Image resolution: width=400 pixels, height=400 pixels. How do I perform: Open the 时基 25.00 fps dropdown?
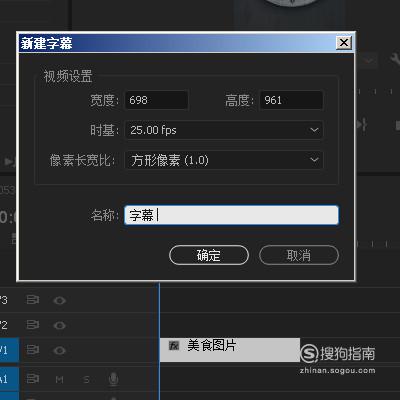pyautogui.click(x=224, y=130)
